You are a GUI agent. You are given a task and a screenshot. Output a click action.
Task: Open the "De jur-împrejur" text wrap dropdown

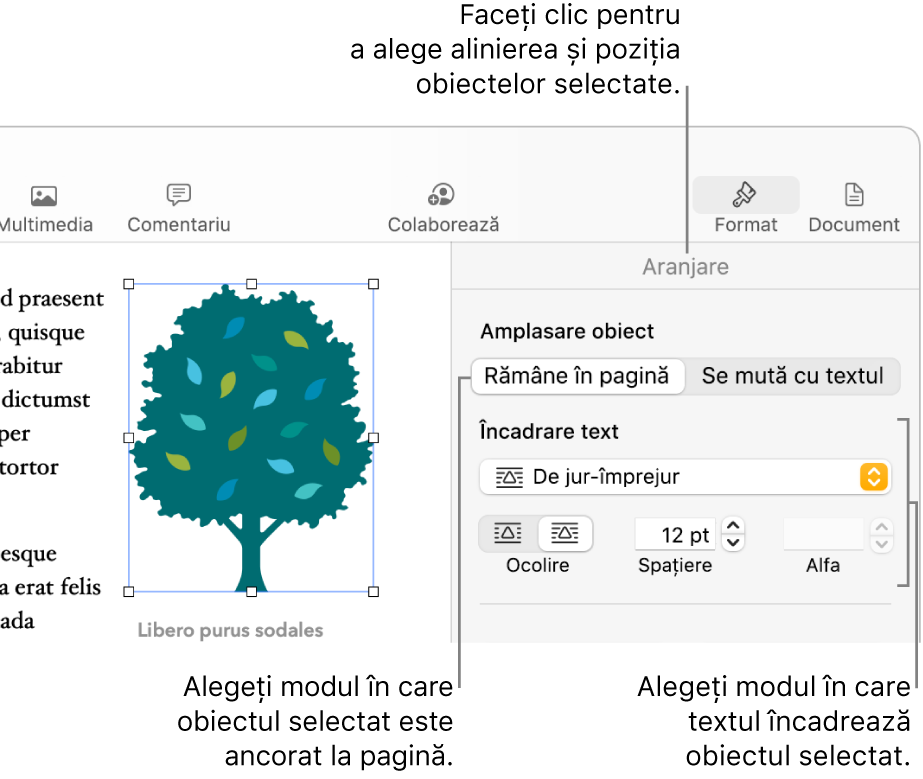tap(684, 477)
